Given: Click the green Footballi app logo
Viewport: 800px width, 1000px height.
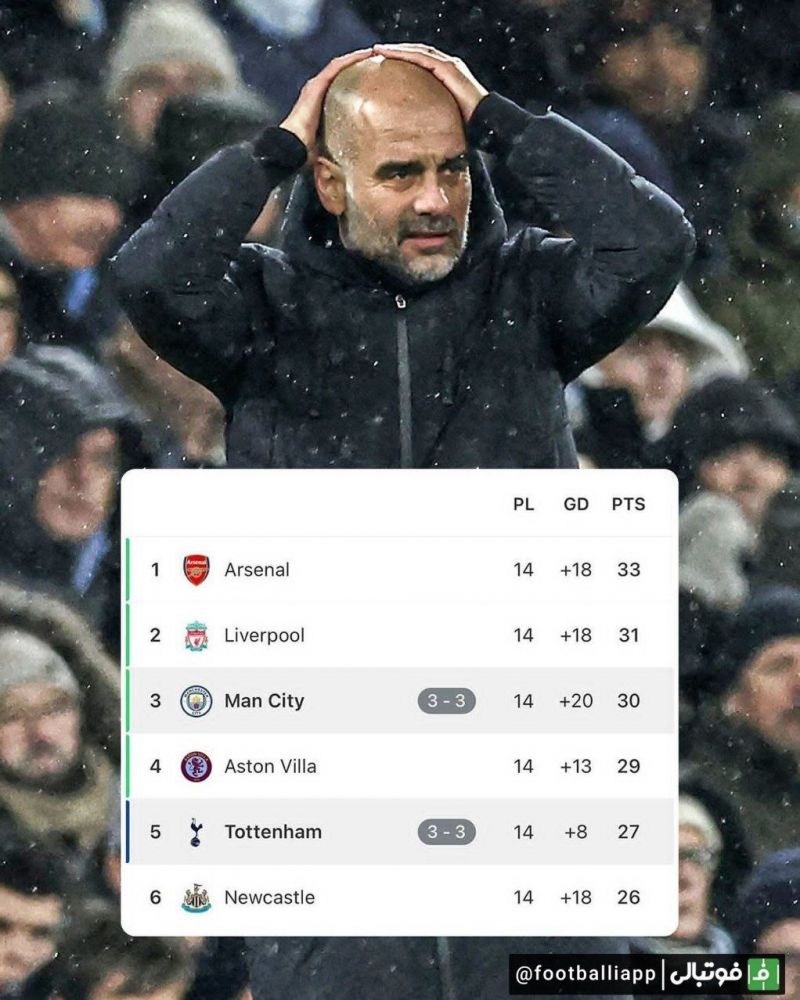Looking at the screenshot, I should tap(764, 974).
